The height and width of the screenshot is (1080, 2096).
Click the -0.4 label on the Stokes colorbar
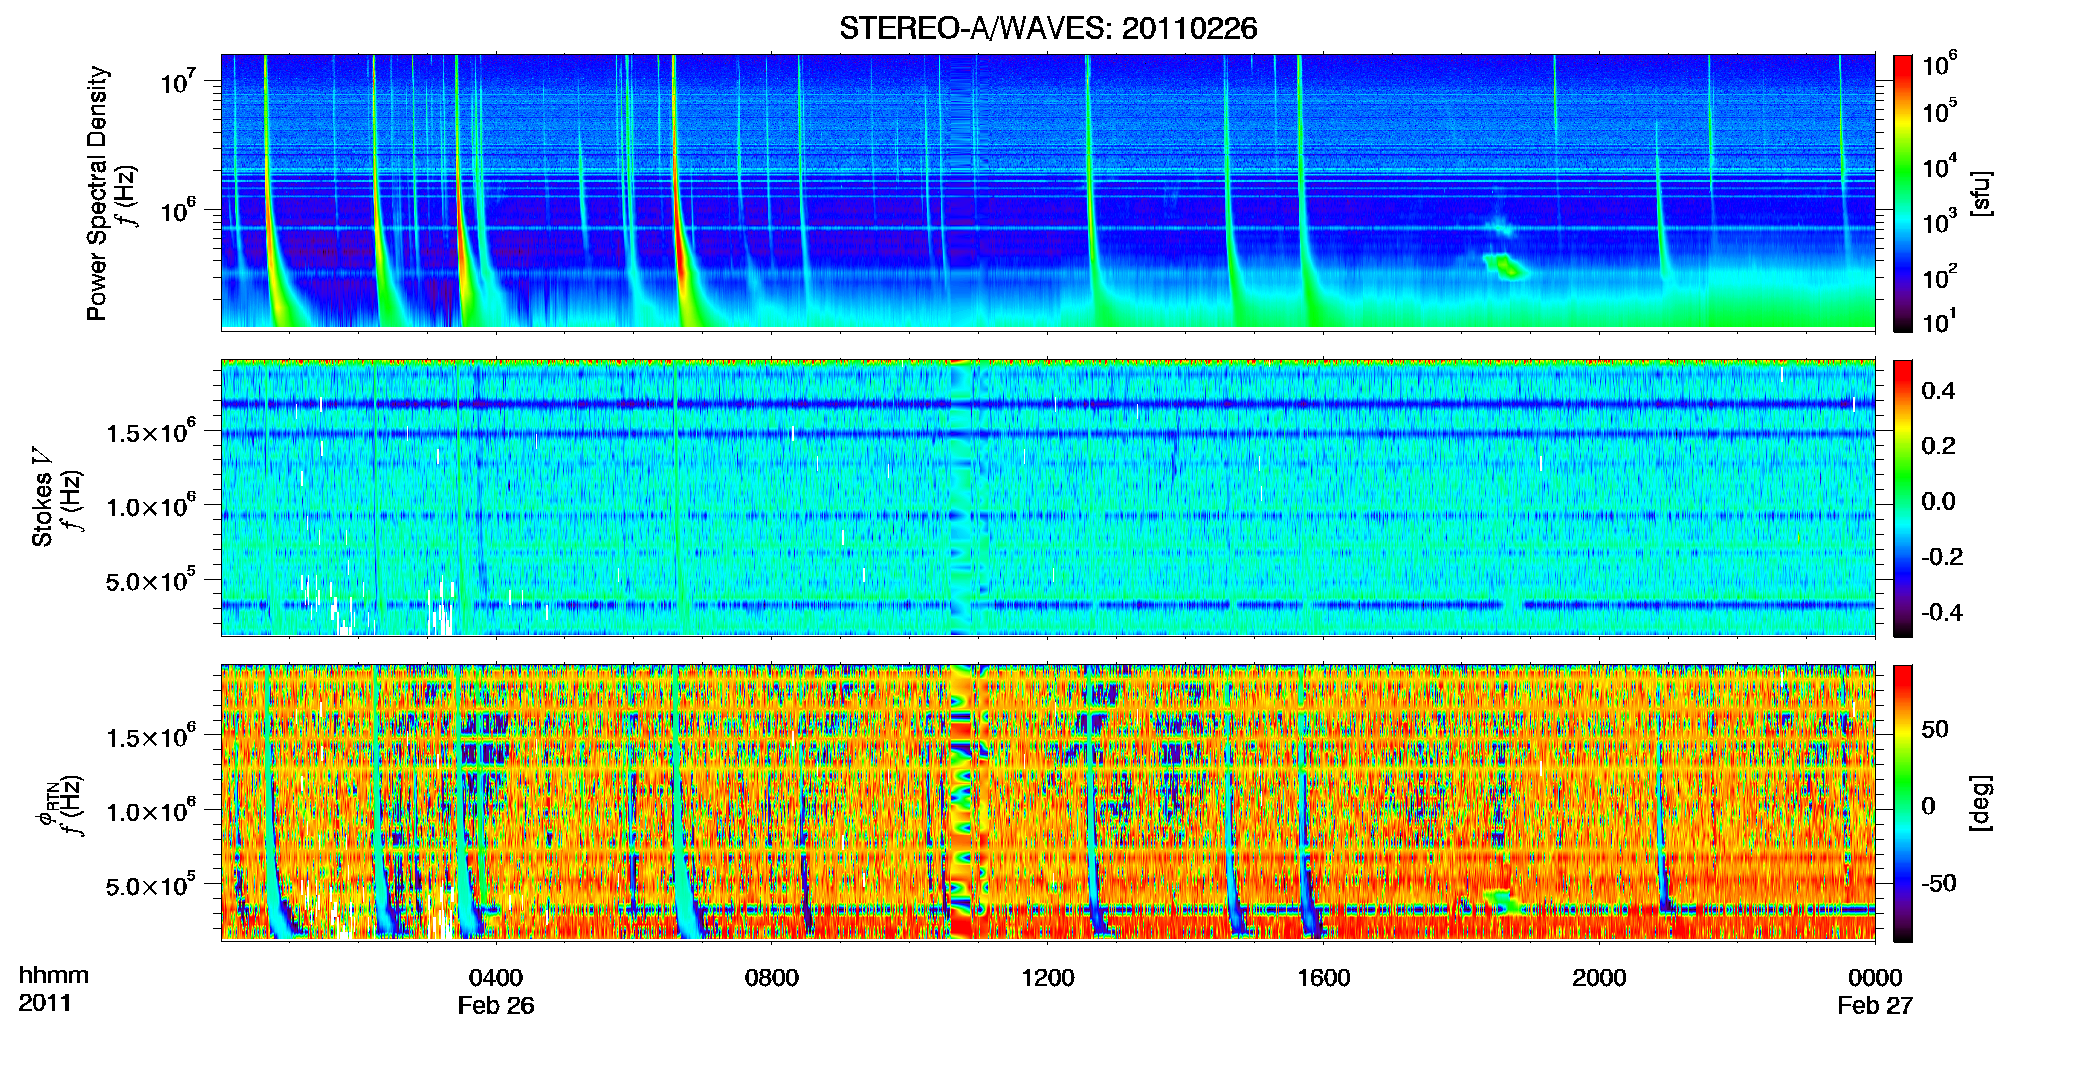(1942, 612)
